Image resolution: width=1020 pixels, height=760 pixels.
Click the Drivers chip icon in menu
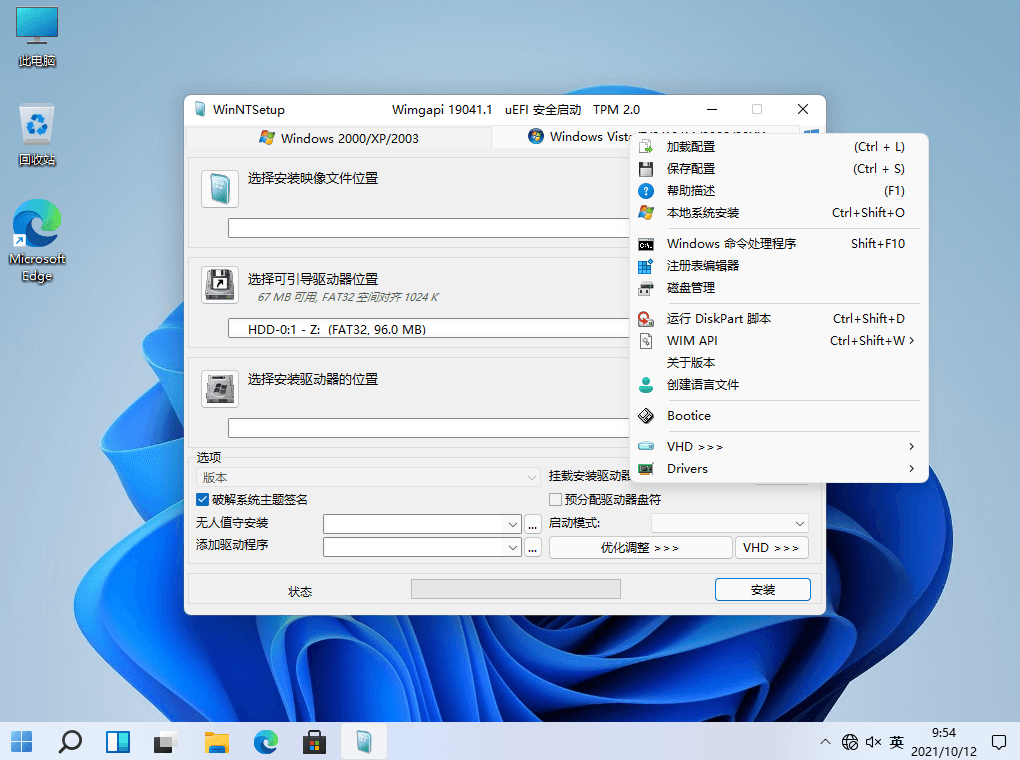tap(646, 468)
